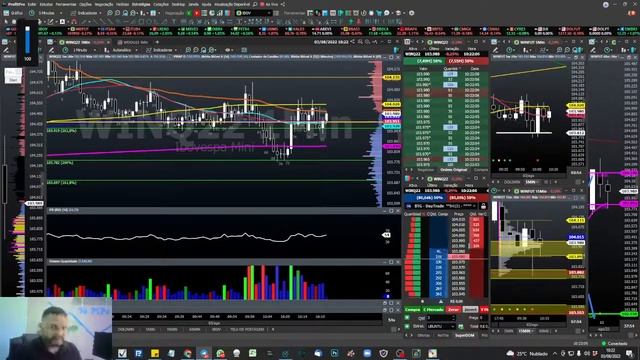Click the C Mercado button
This screenshot has width=640, height=360.
(x=433, y=310)
